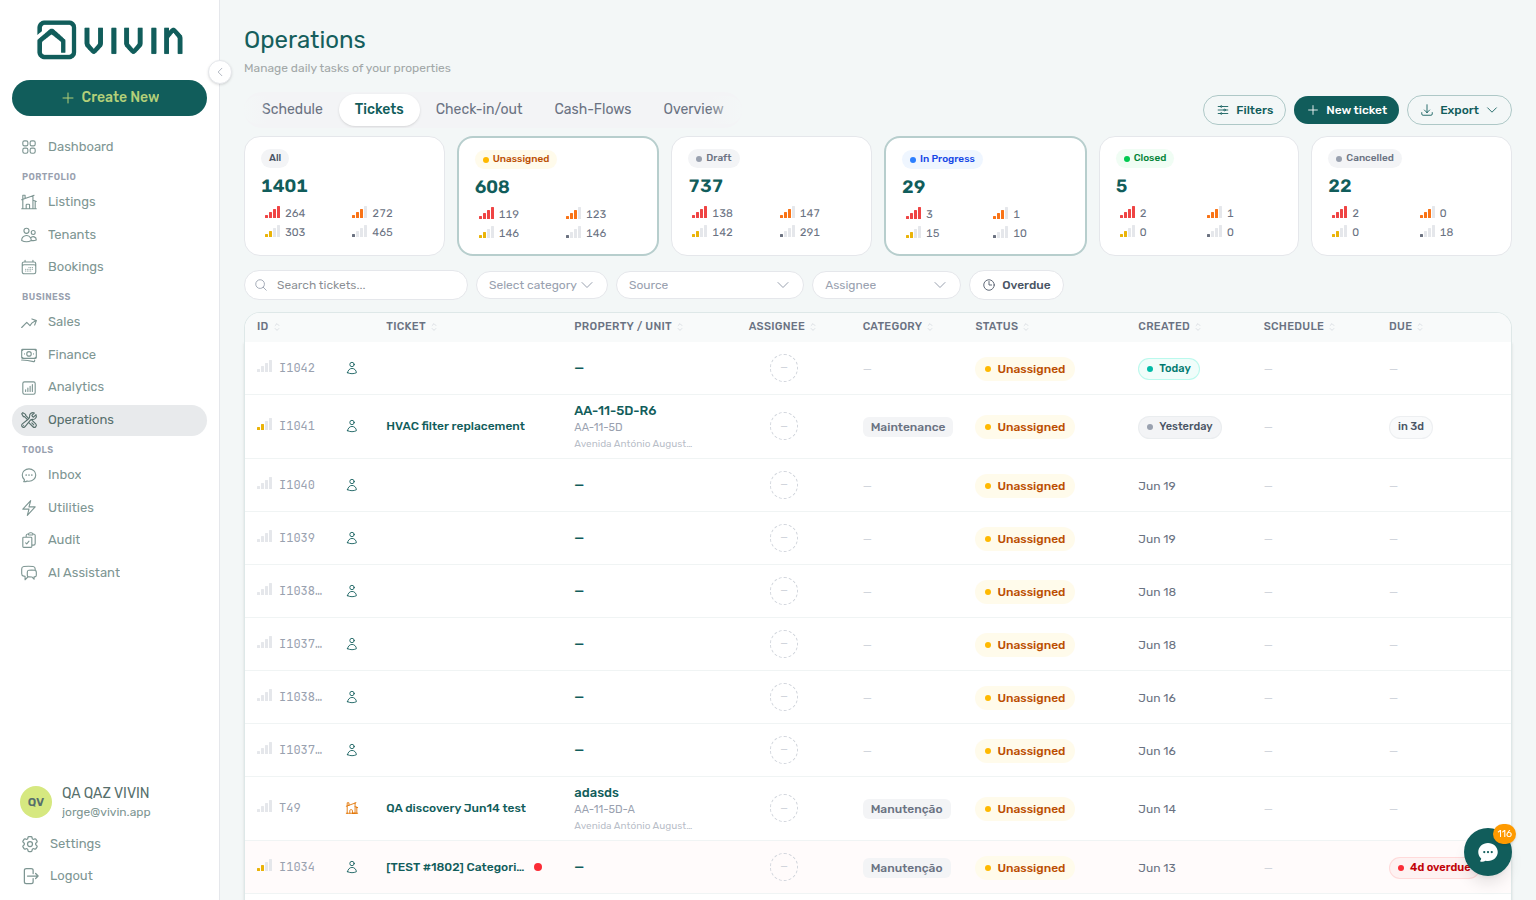Open the Cash-Flows tab
Image resolution: width=1536 pixels, height=900 pixels.
click(x=593, y=109)
